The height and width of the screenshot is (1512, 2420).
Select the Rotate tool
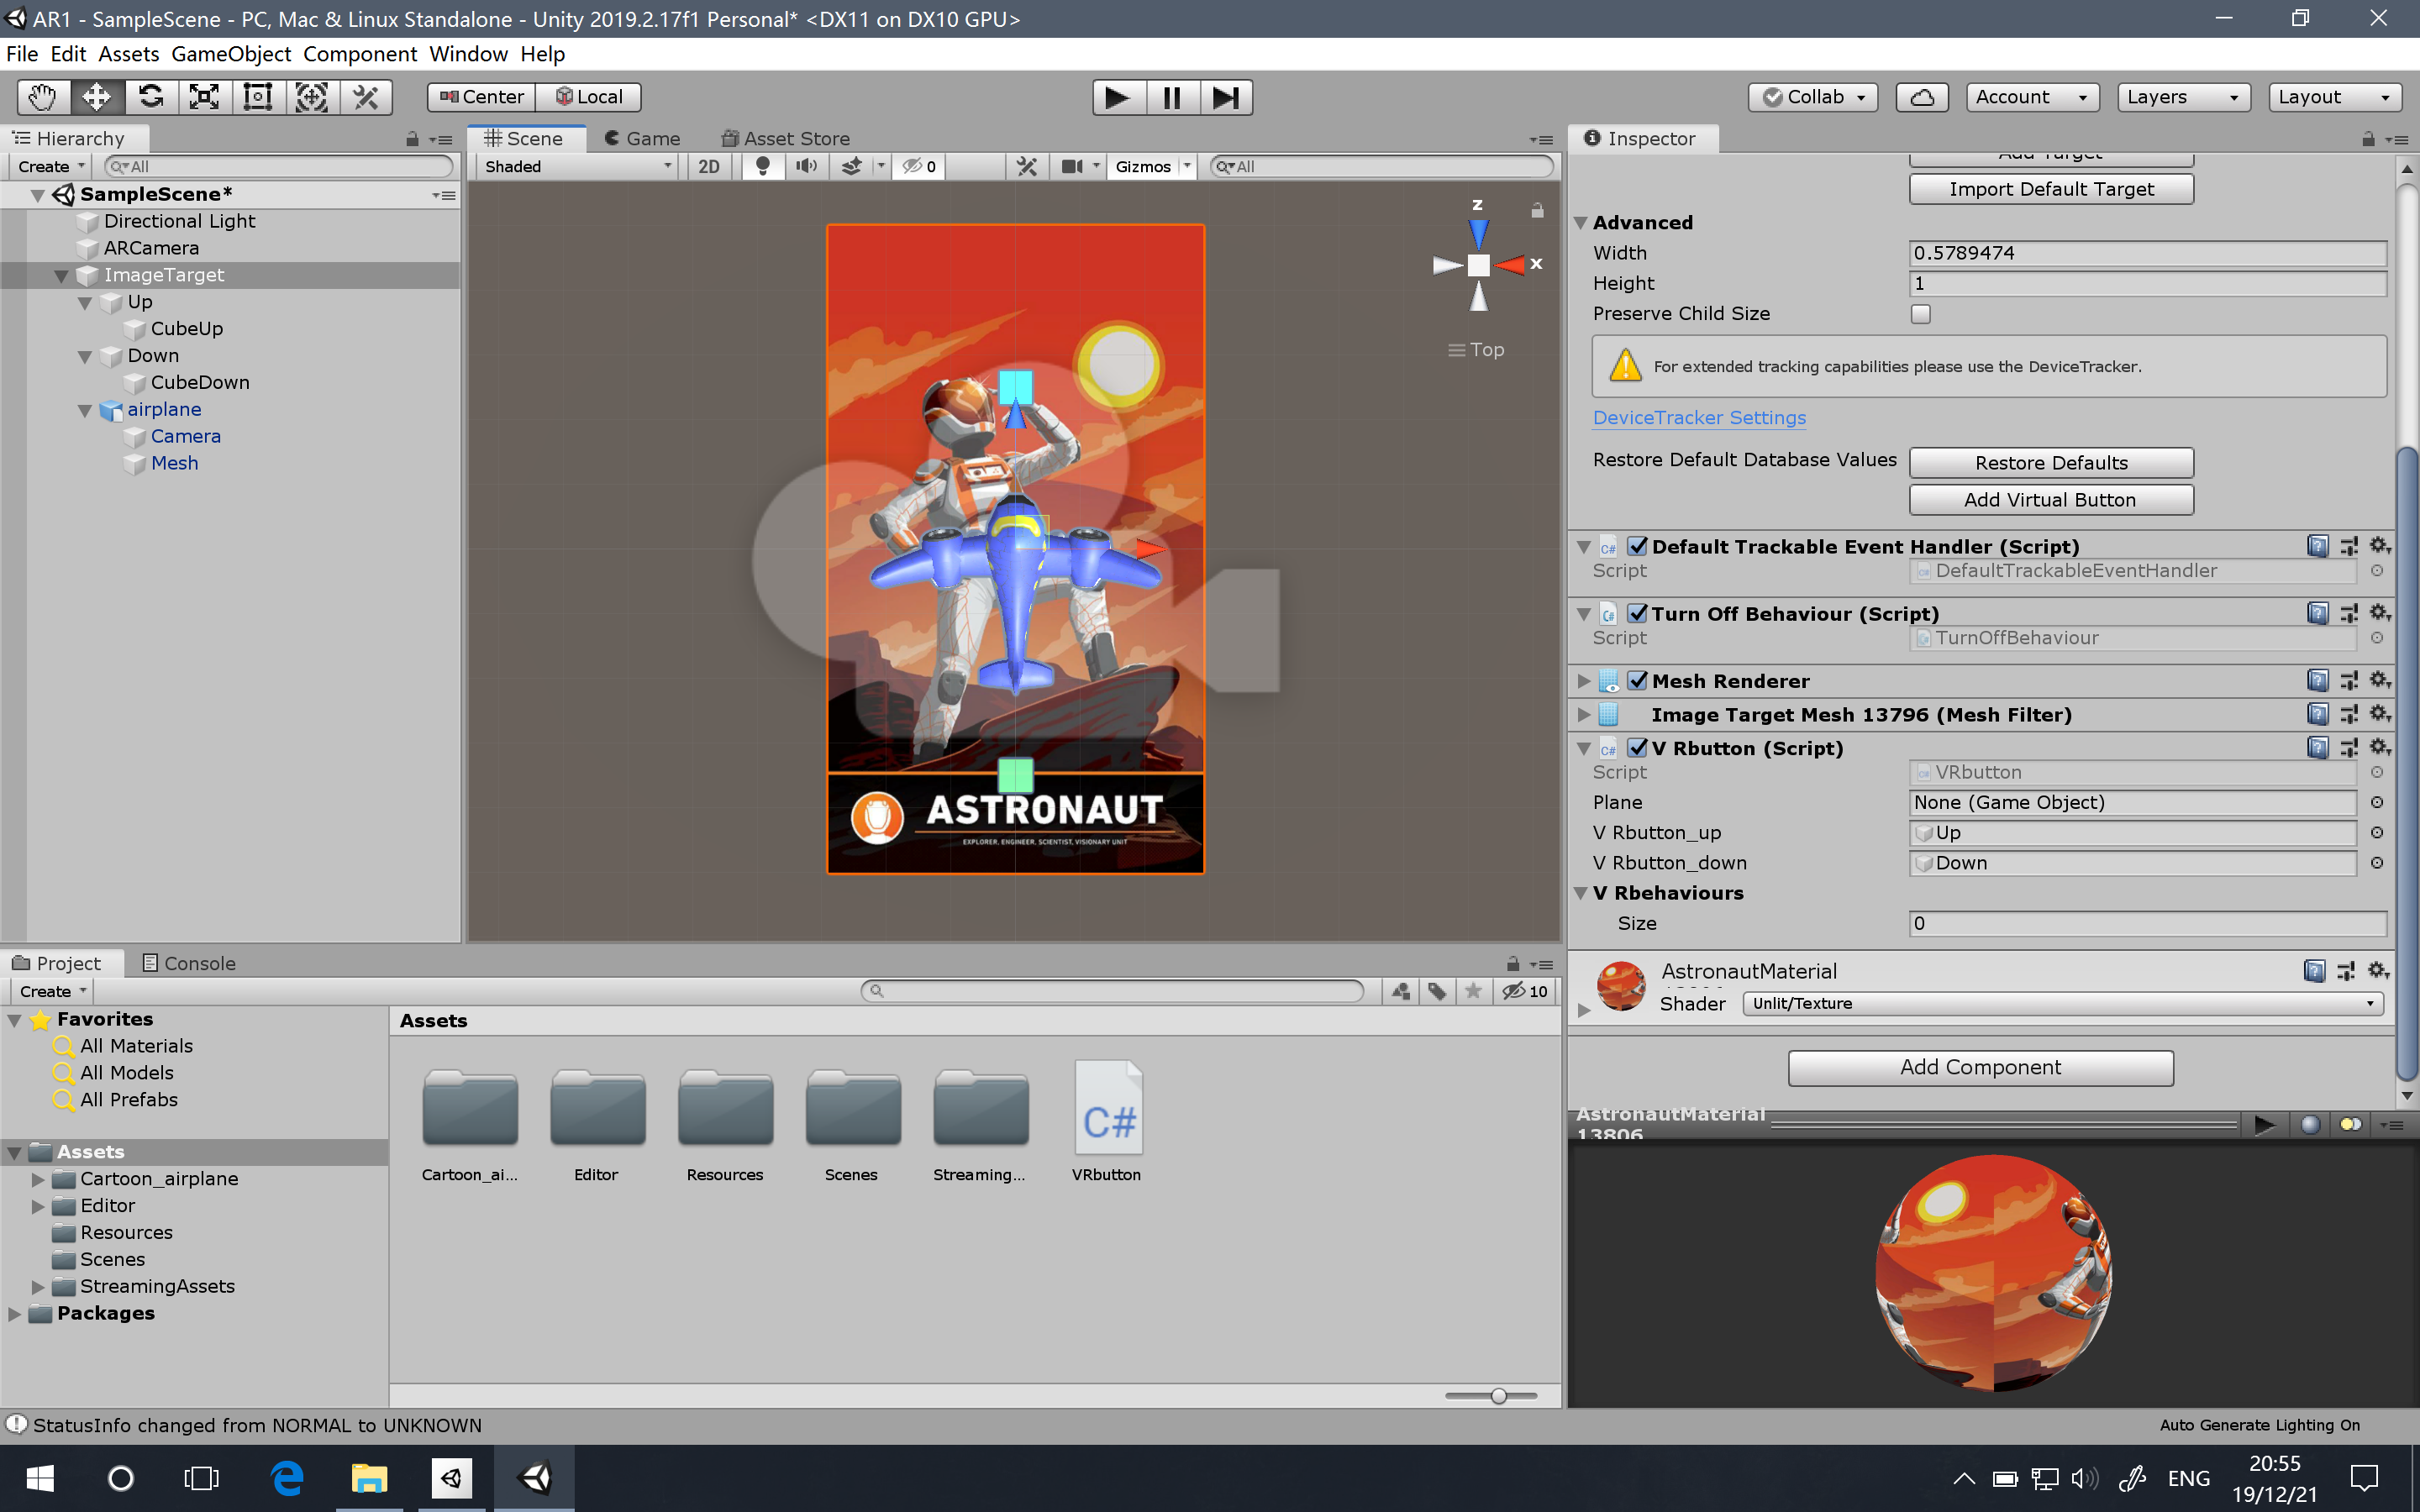click(151, 97)
